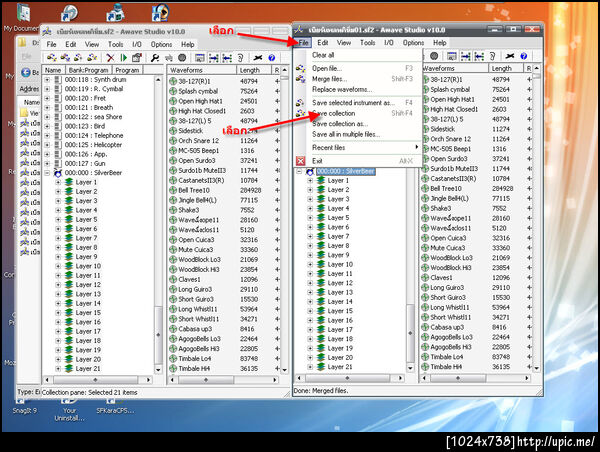
Task: Open Recent files submenu arrow
Action: pyautogui.click(x=416, y=148)
